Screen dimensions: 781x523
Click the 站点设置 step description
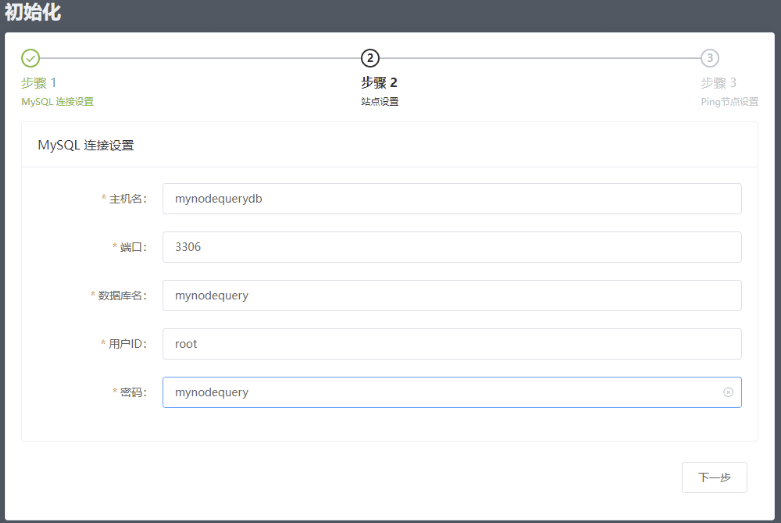(x=380, y=102)
